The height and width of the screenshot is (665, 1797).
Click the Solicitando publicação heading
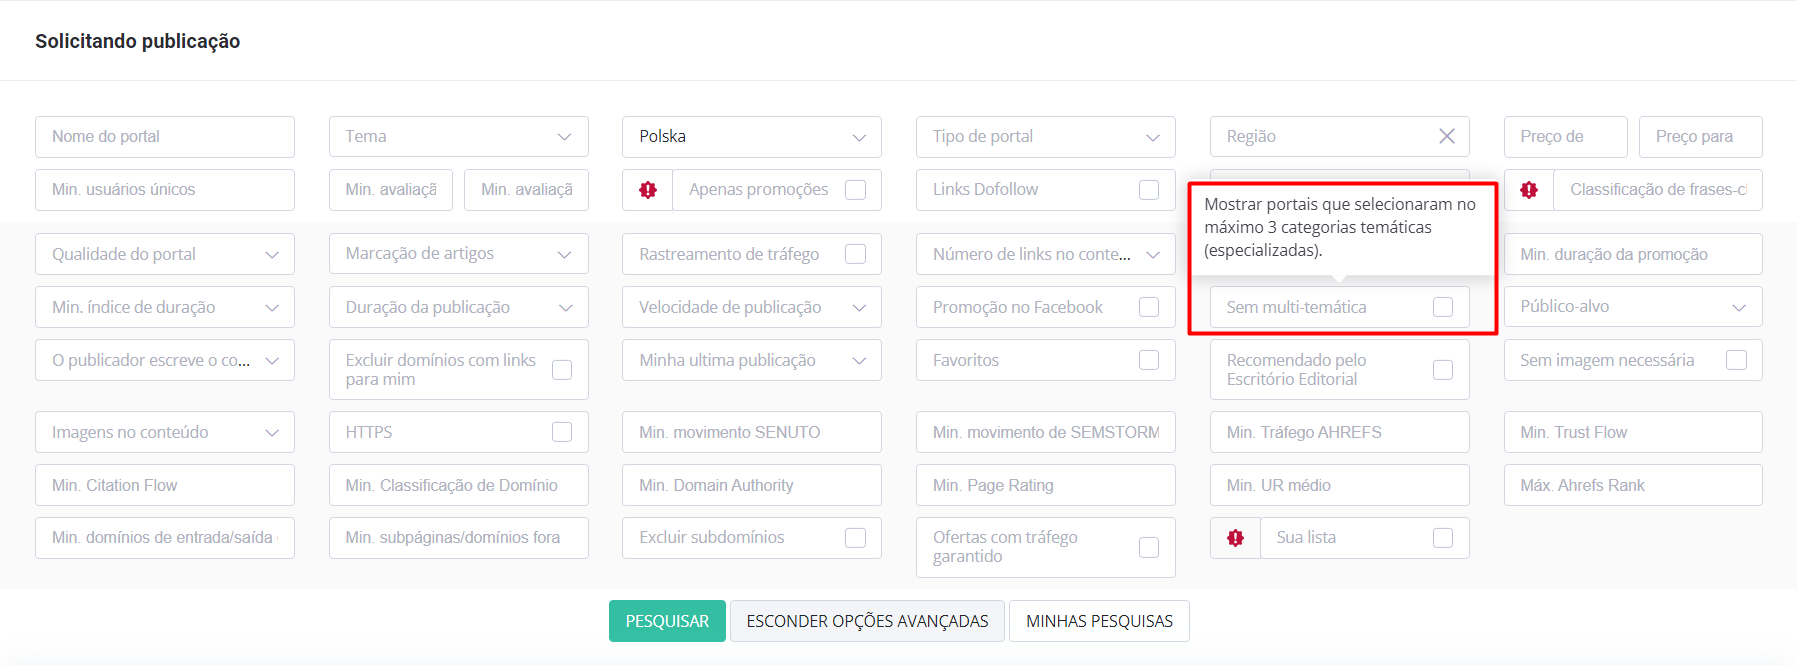138,41
